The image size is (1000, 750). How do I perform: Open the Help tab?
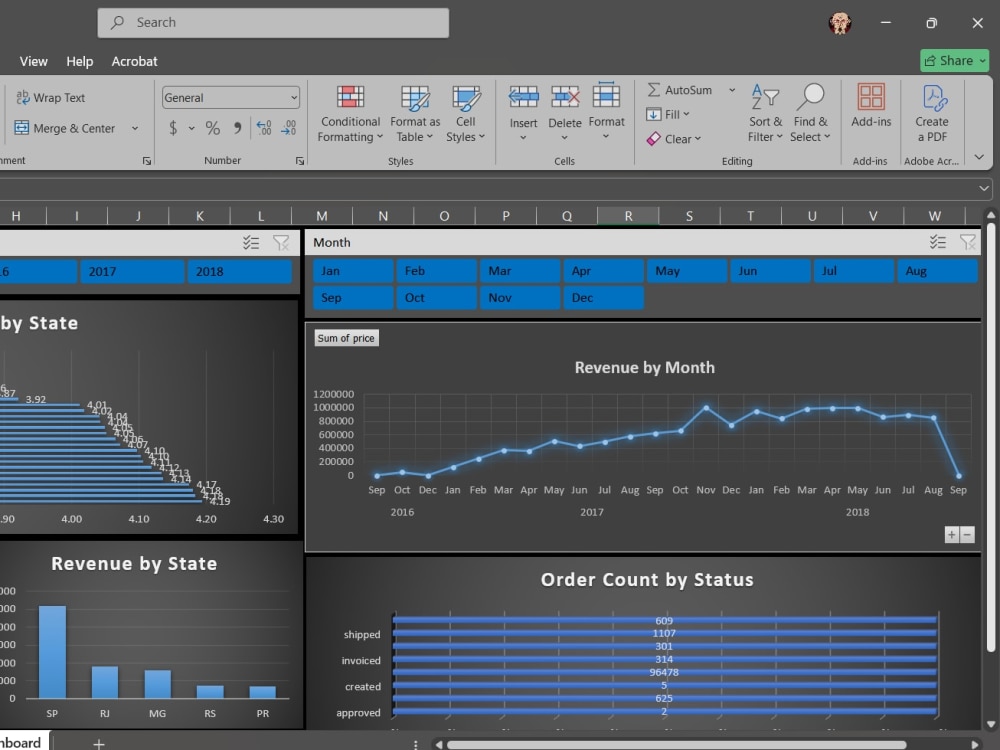coord(80,61)
